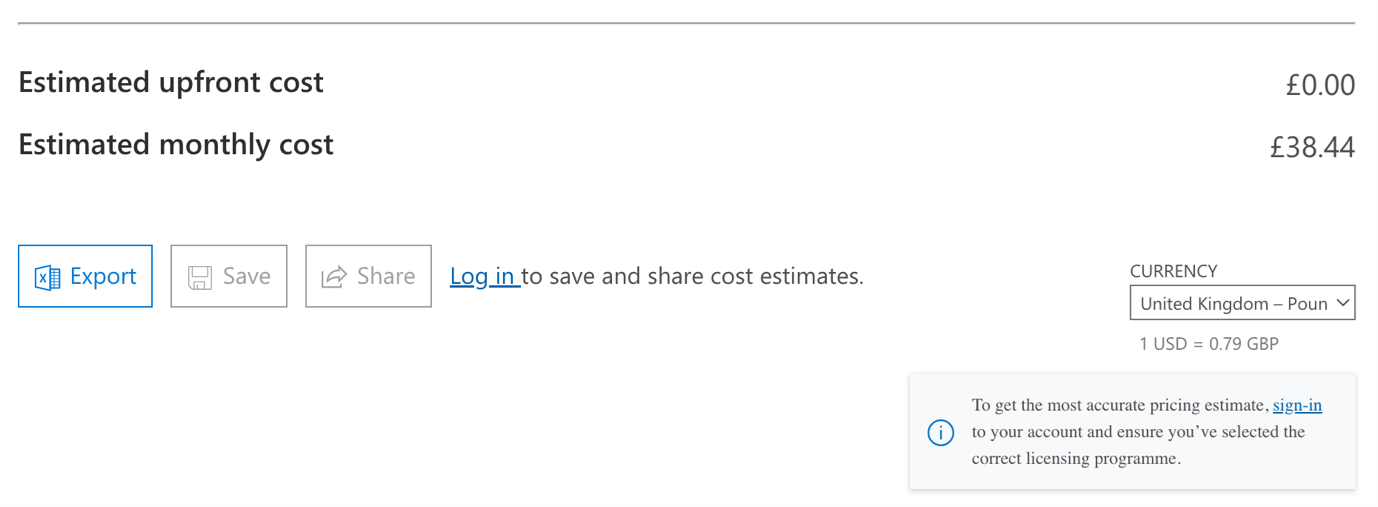The image size is (1378, 507).
Task: Click the £38.44 monthly cost amount
Action: 1312,148
